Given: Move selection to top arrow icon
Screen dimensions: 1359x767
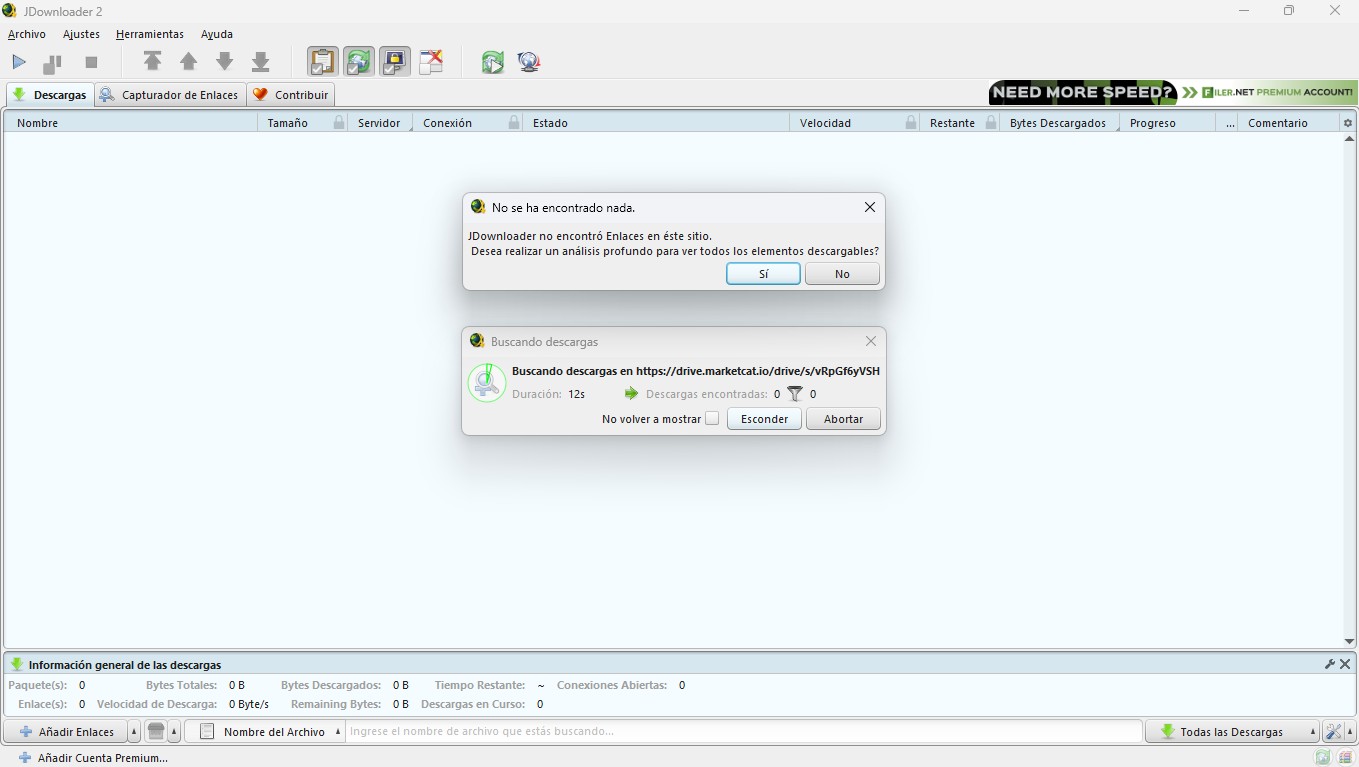Looking at the screenshot, I should [152, 62].
